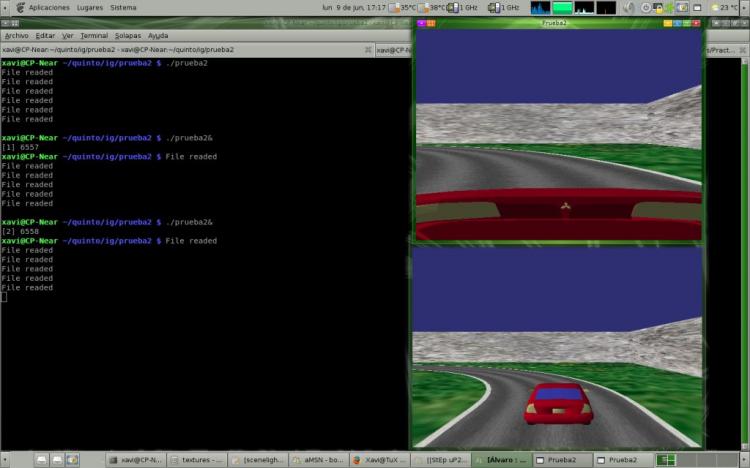
Task: Close the first terminal tab
Action: click(368, 50)
